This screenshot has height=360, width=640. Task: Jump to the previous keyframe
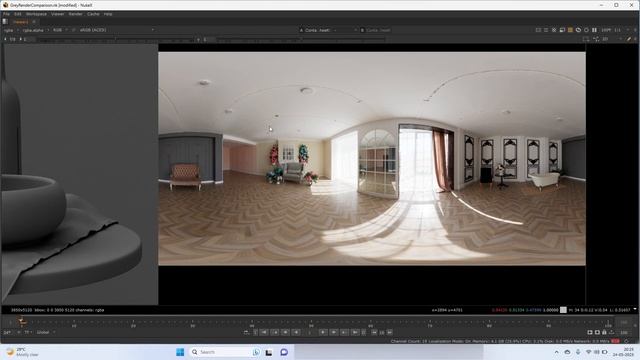(x=275, y=333)
